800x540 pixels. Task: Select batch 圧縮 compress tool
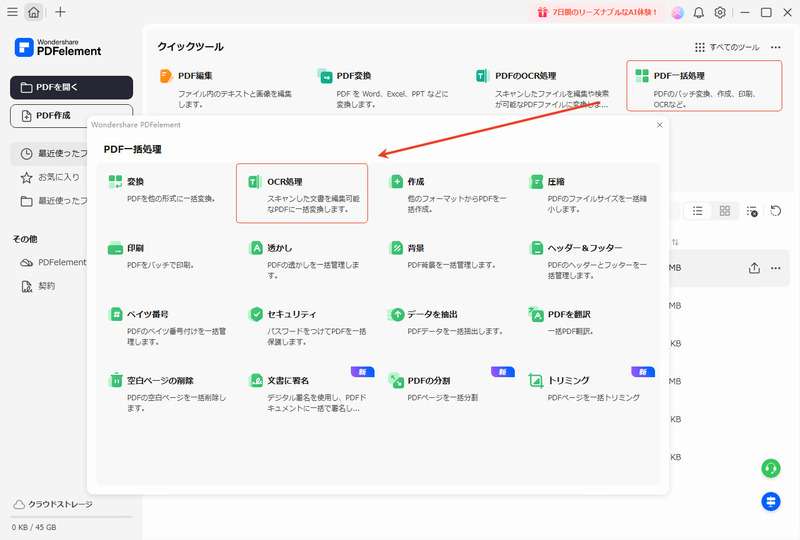tap(589, 193)
